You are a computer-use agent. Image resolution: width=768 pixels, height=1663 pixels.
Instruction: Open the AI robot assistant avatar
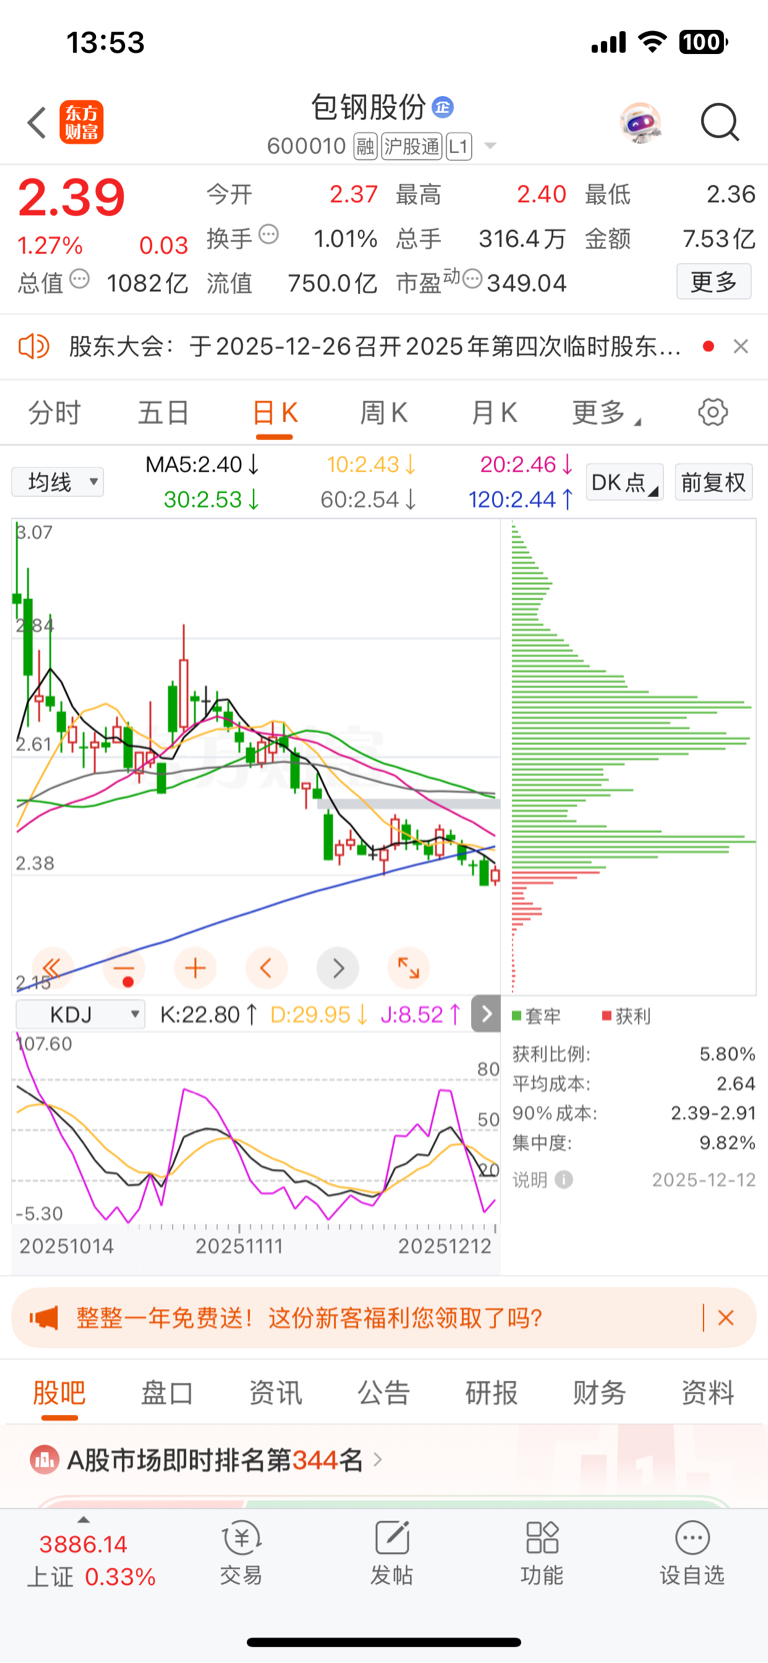pyautogui.click(x=640, y=123)
